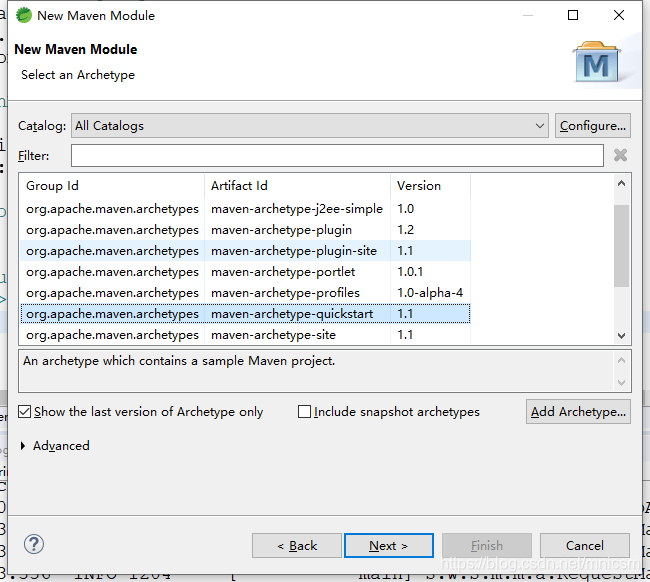Sort archetypes by Group Id column header
Screen dimensions: 650x582
tap(112, 186)
